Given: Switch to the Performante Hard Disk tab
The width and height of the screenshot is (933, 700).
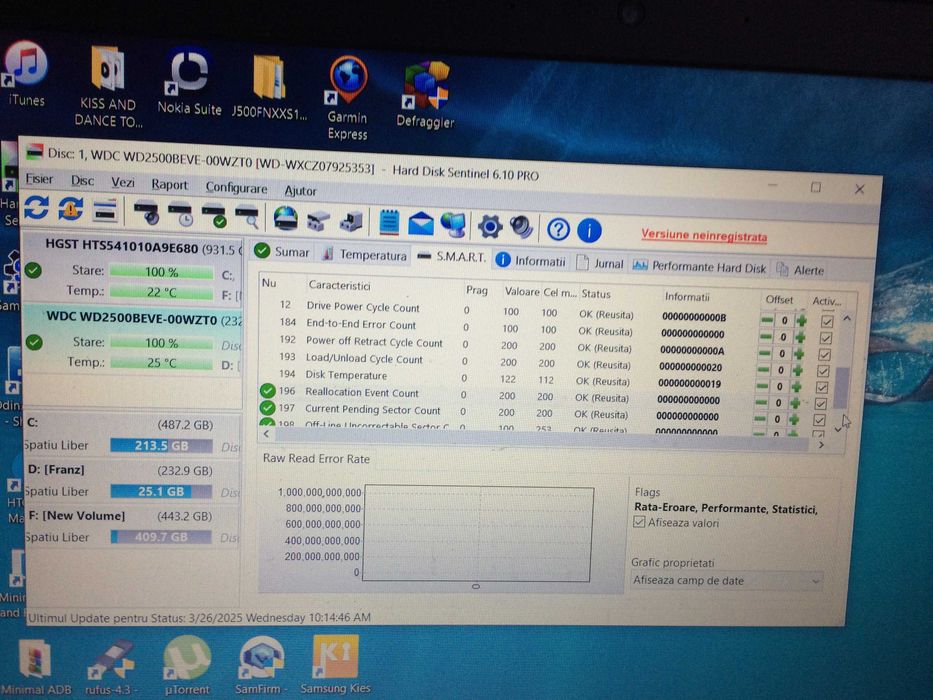Looking at the screenshot, I should click(x=699, y=267).
